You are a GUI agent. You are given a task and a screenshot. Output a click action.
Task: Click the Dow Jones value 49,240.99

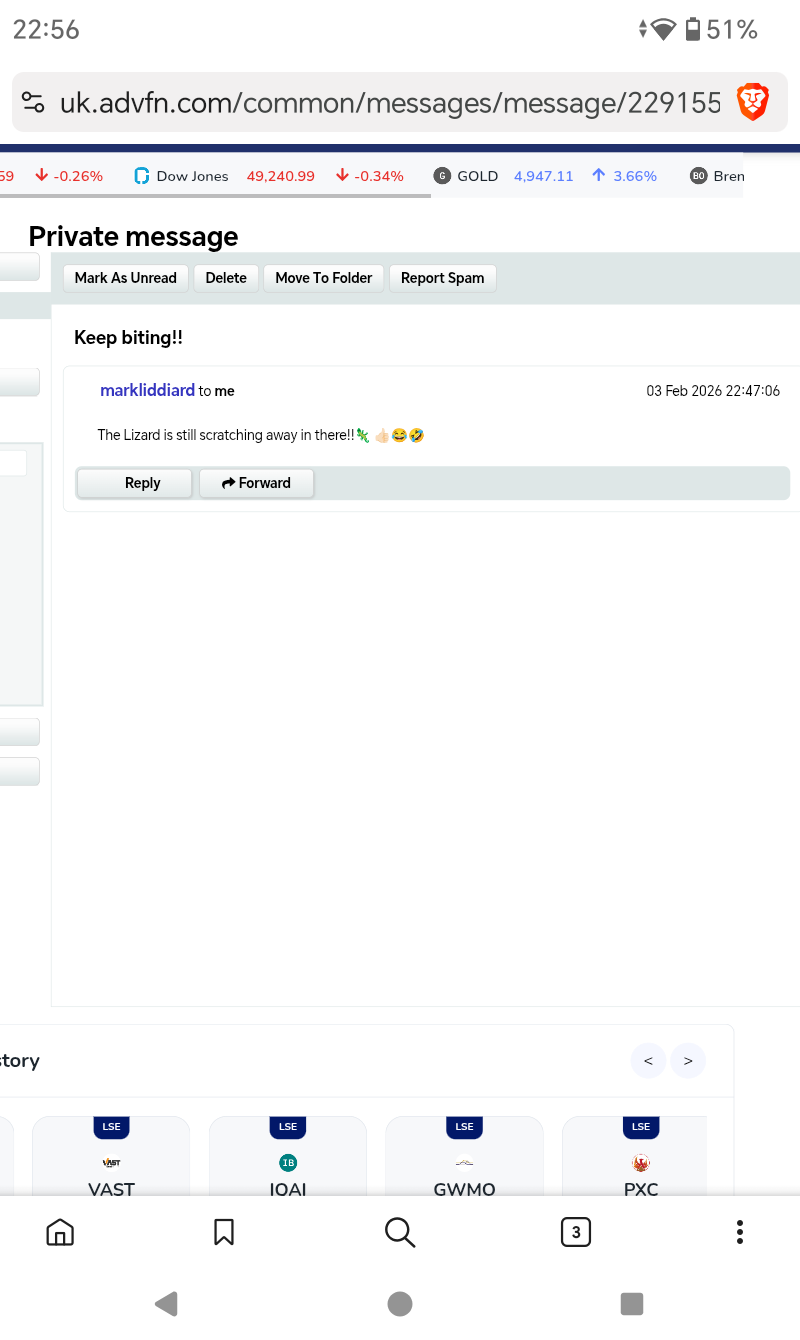click(x=281, y=176)
